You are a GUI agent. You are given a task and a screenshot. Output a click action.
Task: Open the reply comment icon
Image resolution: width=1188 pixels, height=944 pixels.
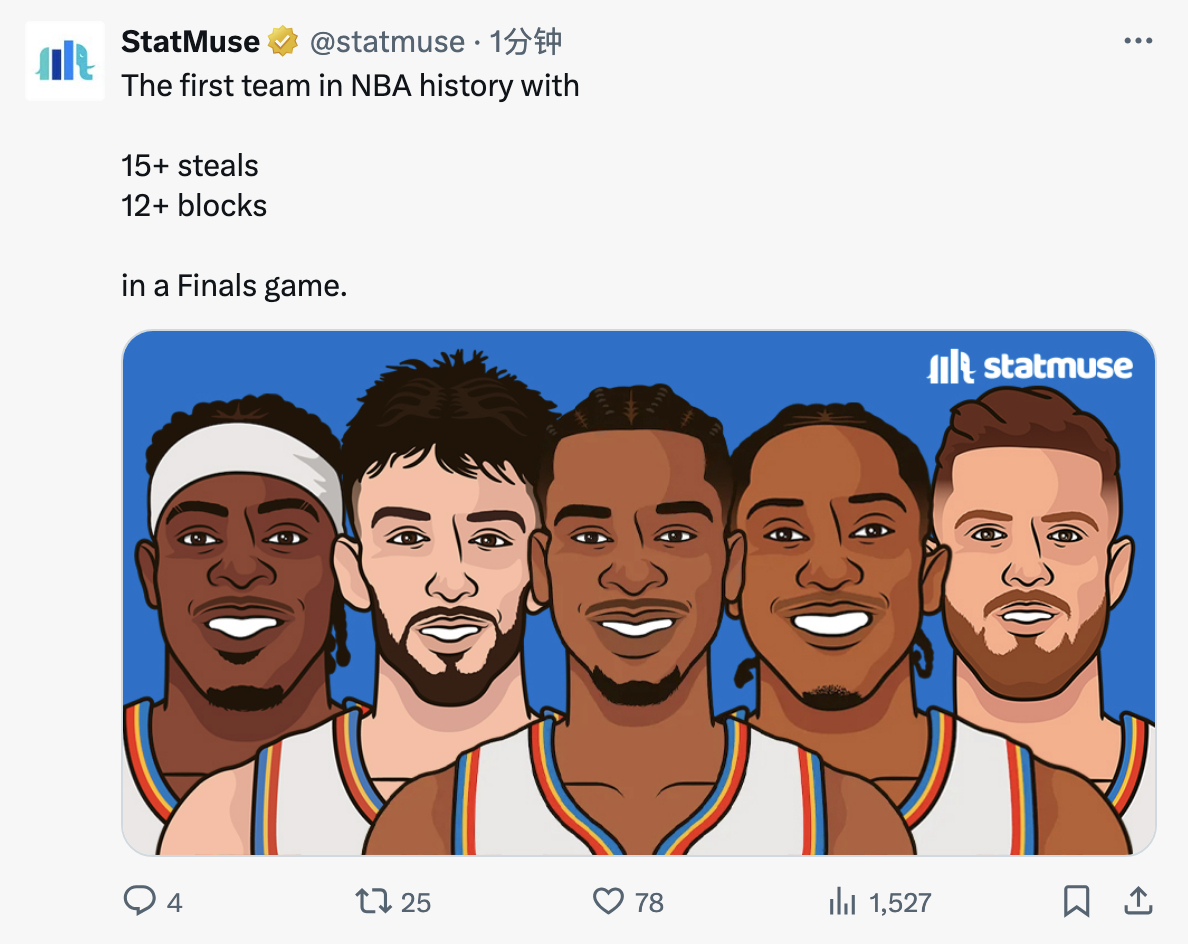(139, 901)
